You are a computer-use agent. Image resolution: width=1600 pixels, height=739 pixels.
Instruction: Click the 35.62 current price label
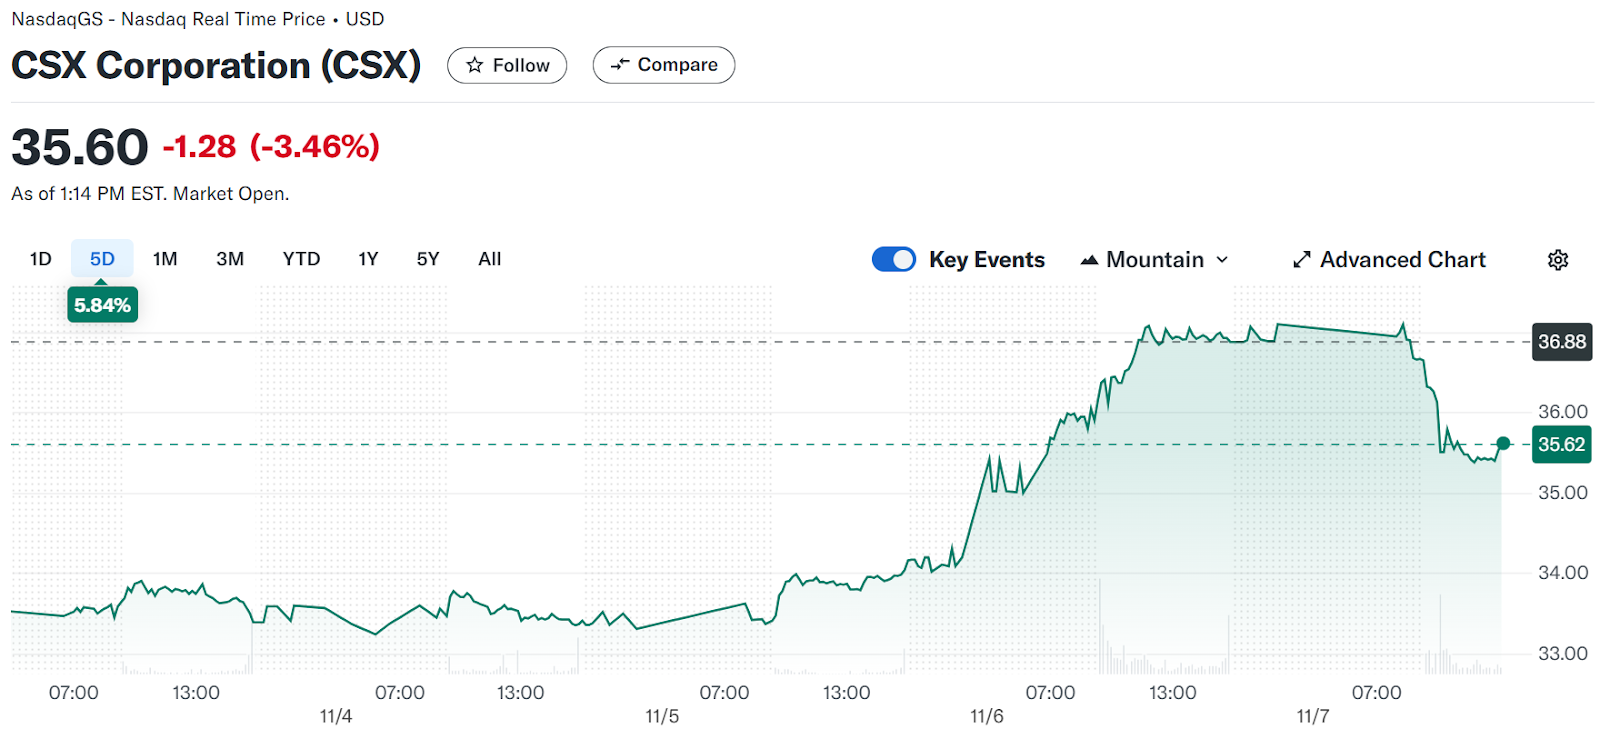coord(1562,444)
